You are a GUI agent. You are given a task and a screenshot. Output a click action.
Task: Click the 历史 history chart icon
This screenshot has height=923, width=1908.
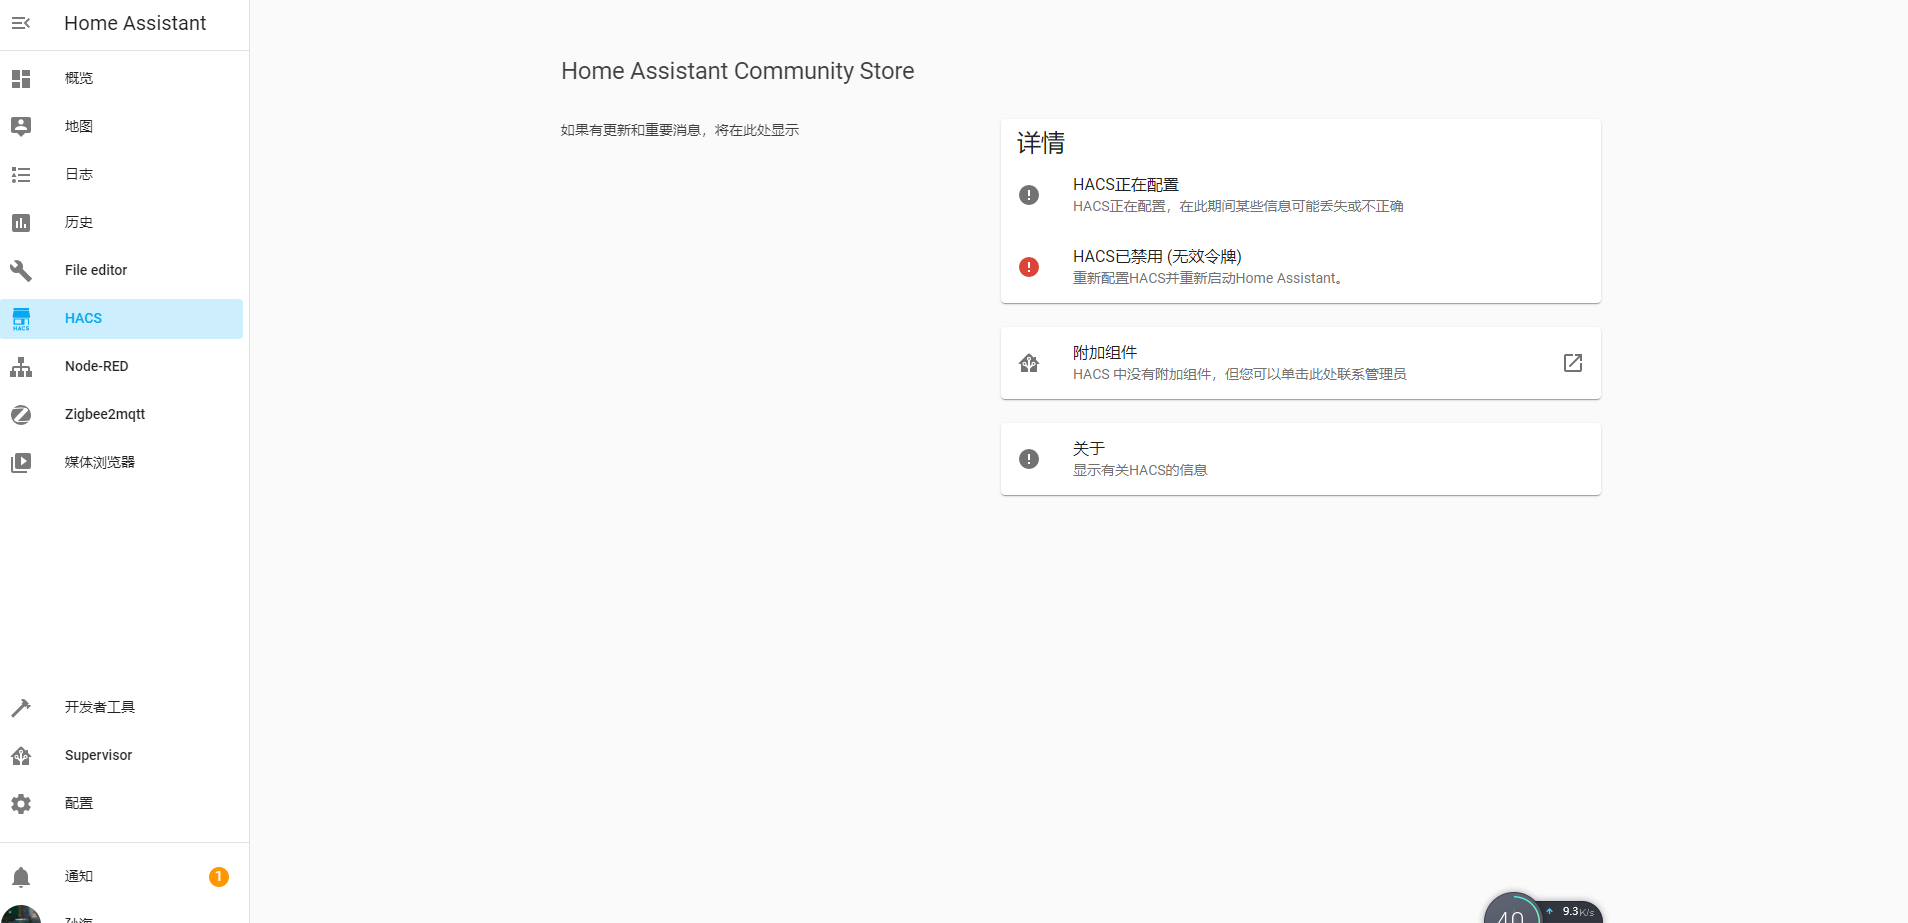tap(21, 222)
